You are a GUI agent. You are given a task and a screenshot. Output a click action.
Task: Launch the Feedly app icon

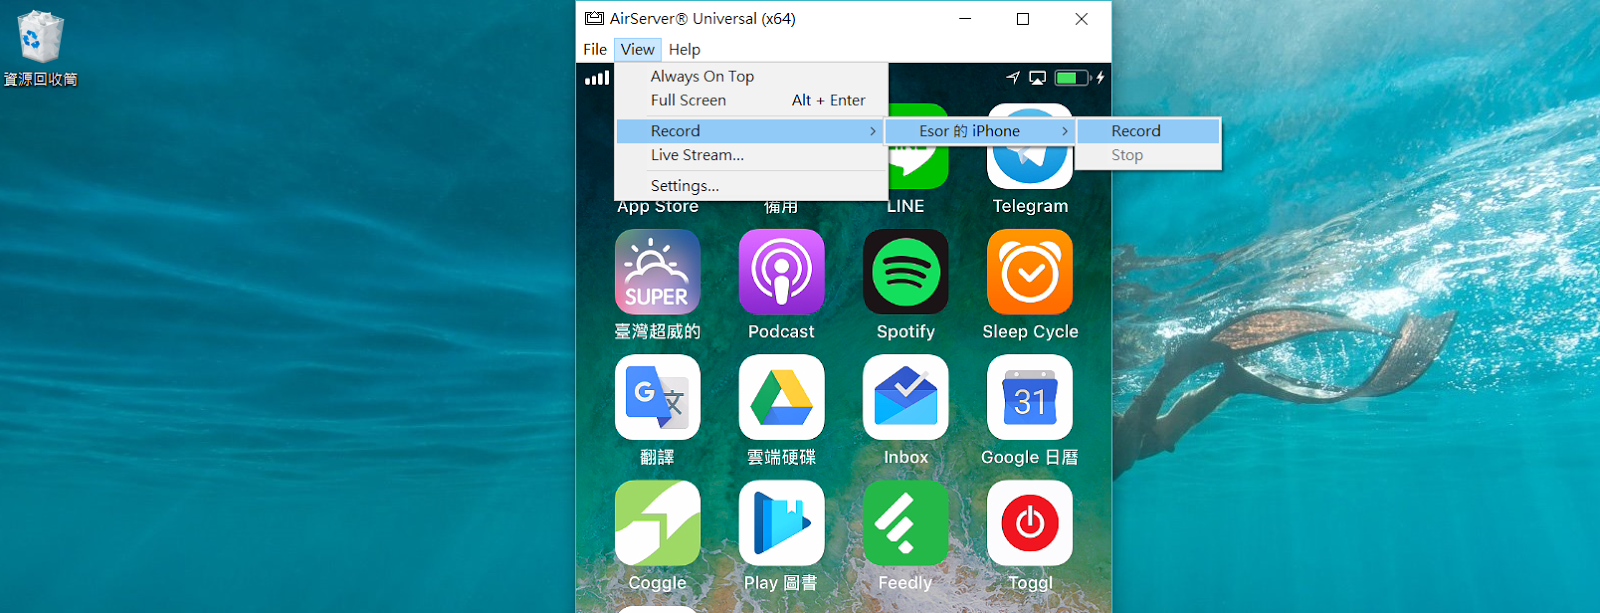(x=905, y=523)
